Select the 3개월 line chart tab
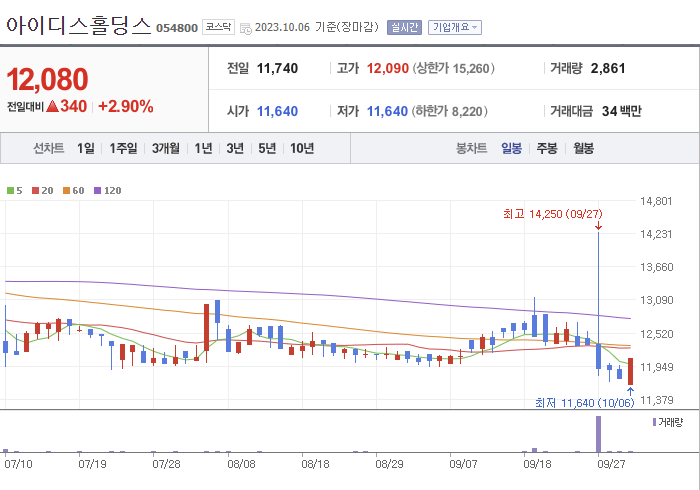 (x=166, y=148)
